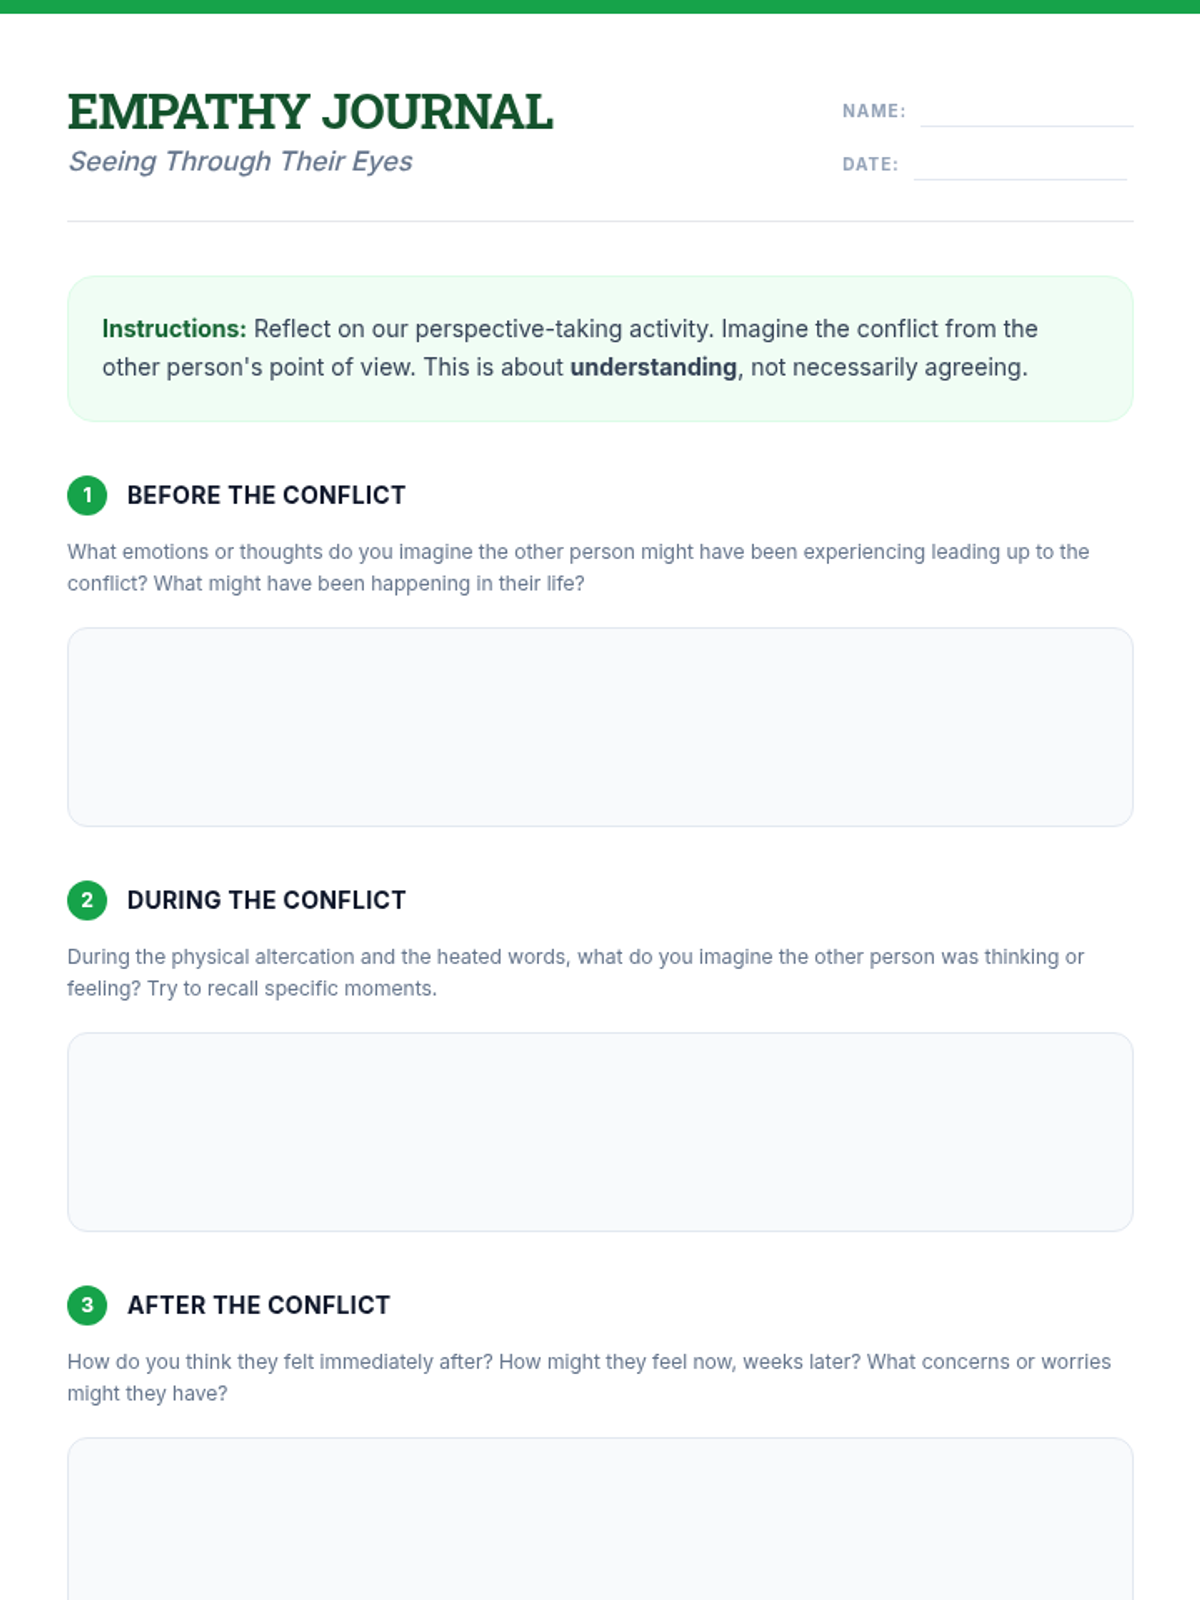Click the green number 3 badge
This screenshot has height=1600, width=1200.
coord(87,1305)
